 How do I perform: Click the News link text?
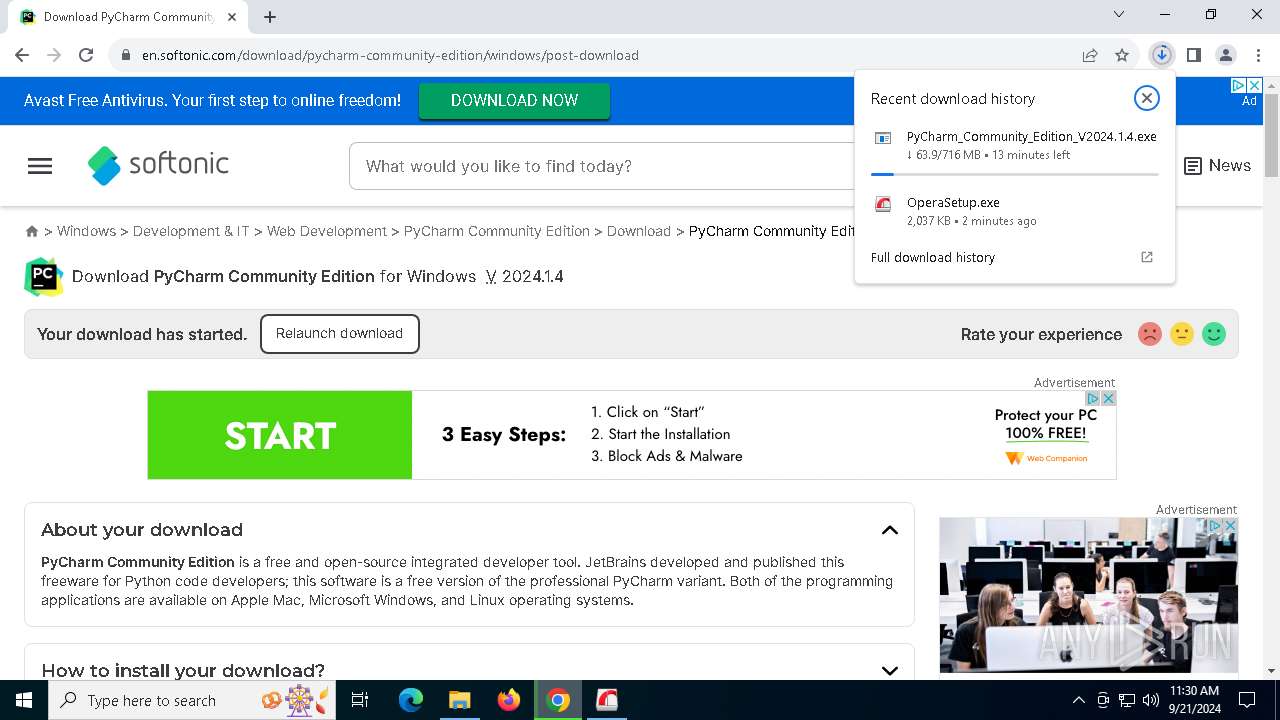(x=1229, y=166)
